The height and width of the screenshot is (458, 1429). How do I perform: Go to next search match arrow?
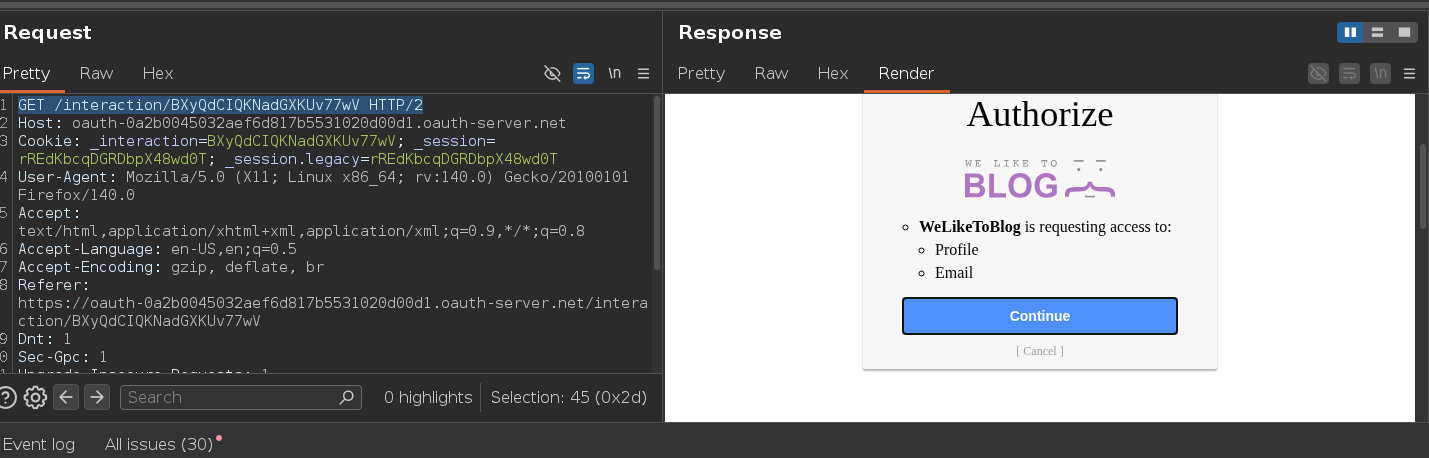point(96,397)
